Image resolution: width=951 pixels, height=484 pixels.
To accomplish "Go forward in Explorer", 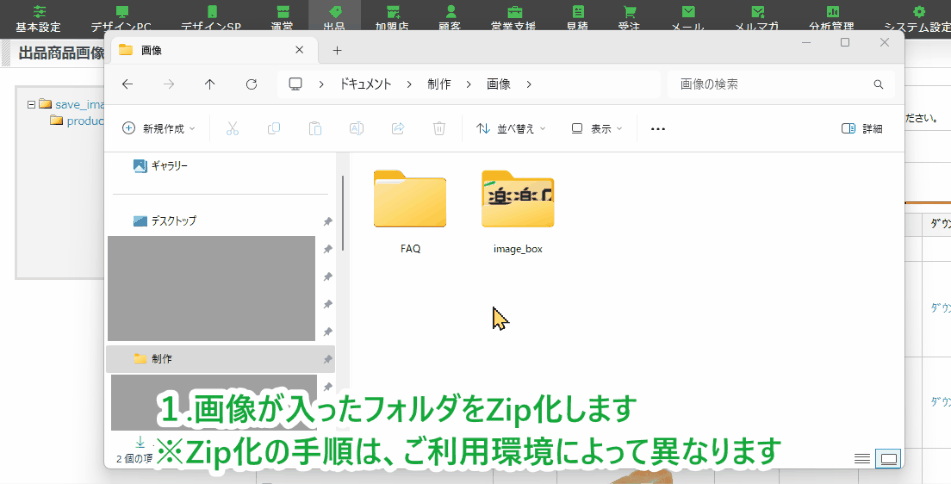I will point(169,84).
